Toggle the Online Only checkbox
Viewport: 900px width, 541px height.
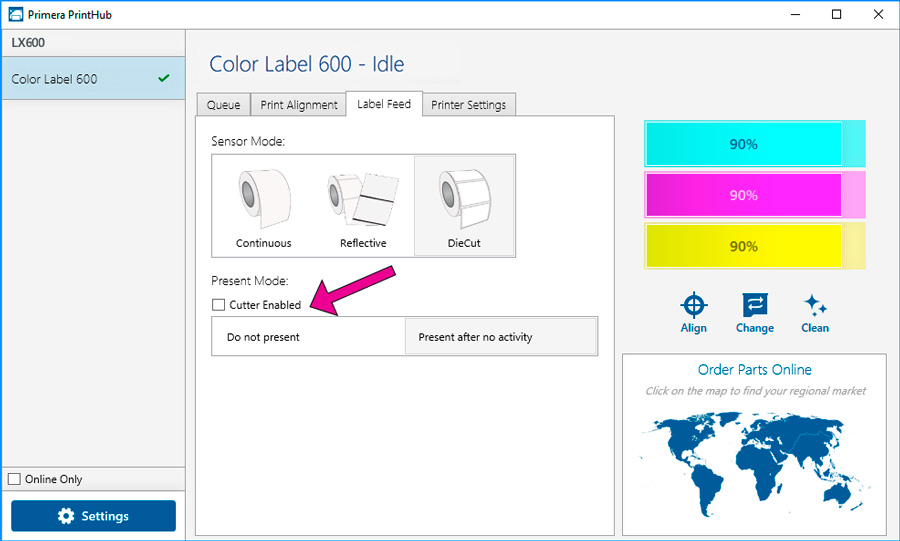coord(14,478)
